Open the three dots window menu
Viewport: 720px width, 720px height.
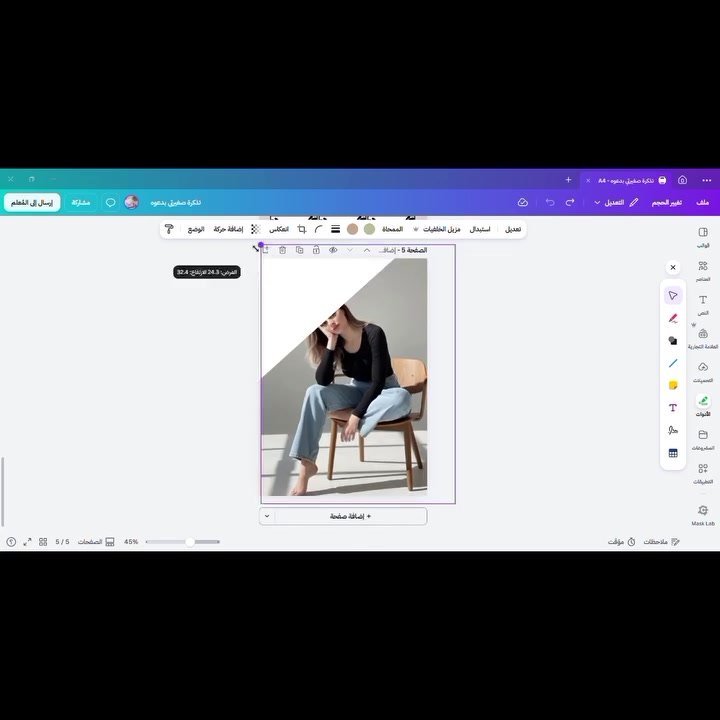coord(707,180)
